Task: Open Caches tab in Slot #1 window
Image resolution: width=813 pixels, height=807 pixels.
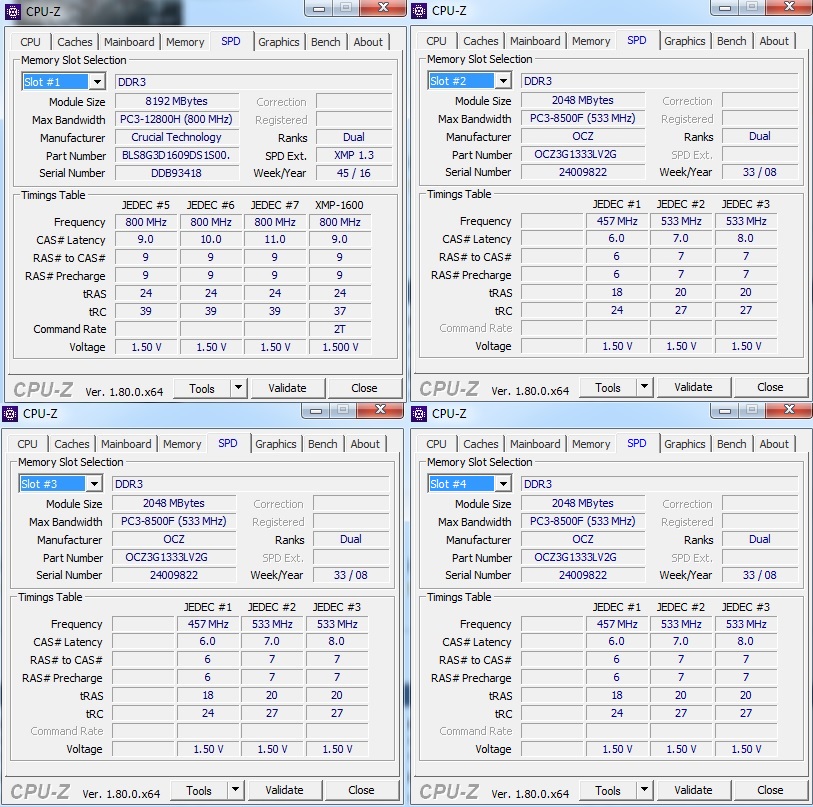Action: click(x=75, y=42)
